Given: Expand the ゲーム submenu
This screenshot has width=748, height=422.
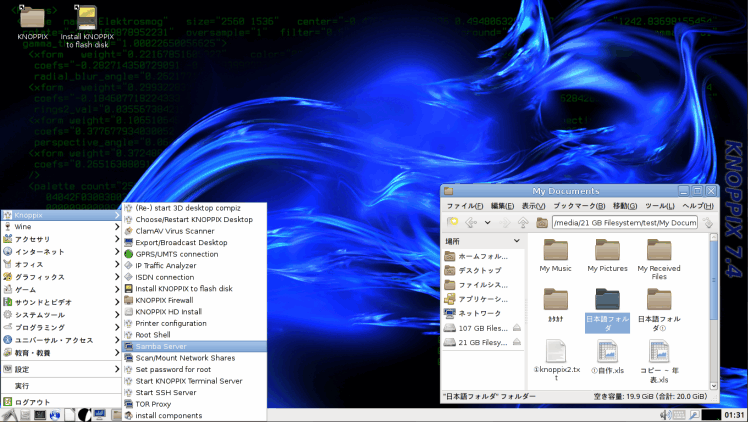Looking at the screenshot, I should coord(61,289).
